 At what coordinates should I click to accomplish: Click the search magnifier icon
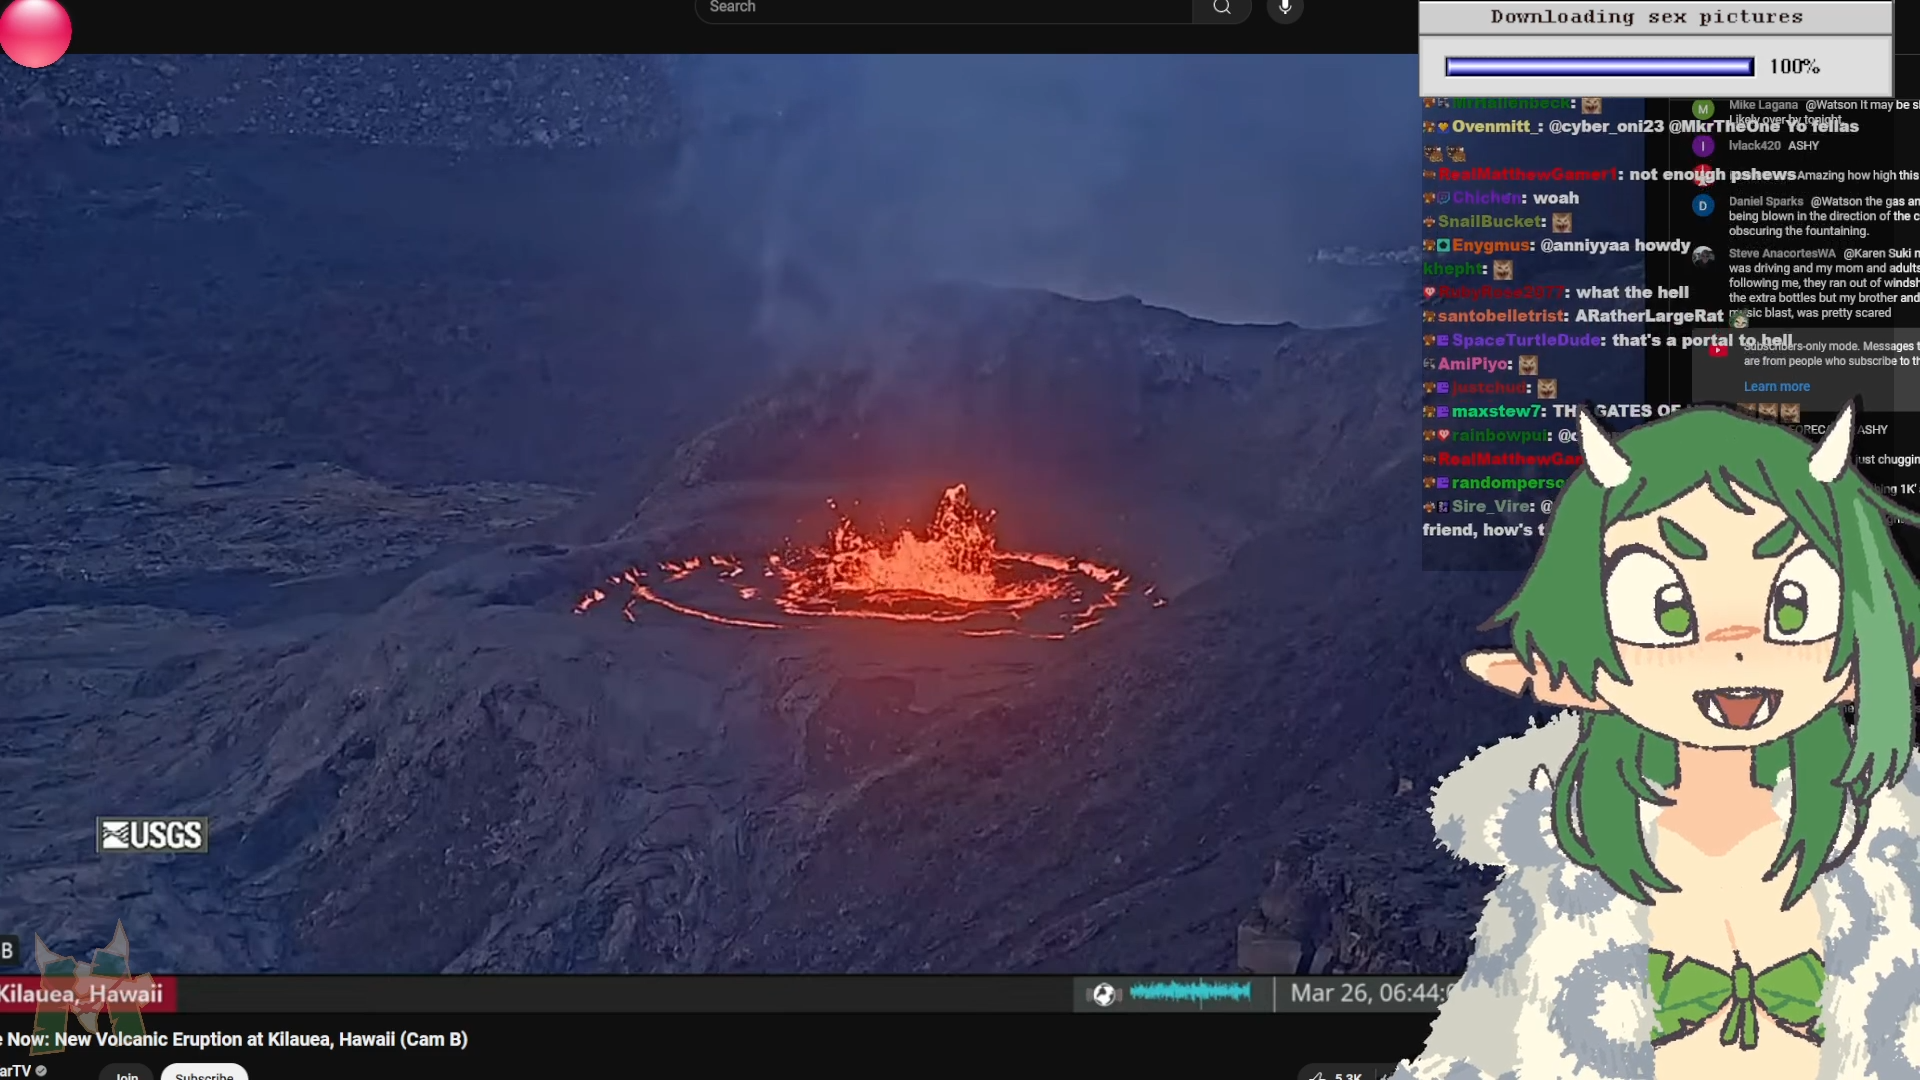[1221, 9]
